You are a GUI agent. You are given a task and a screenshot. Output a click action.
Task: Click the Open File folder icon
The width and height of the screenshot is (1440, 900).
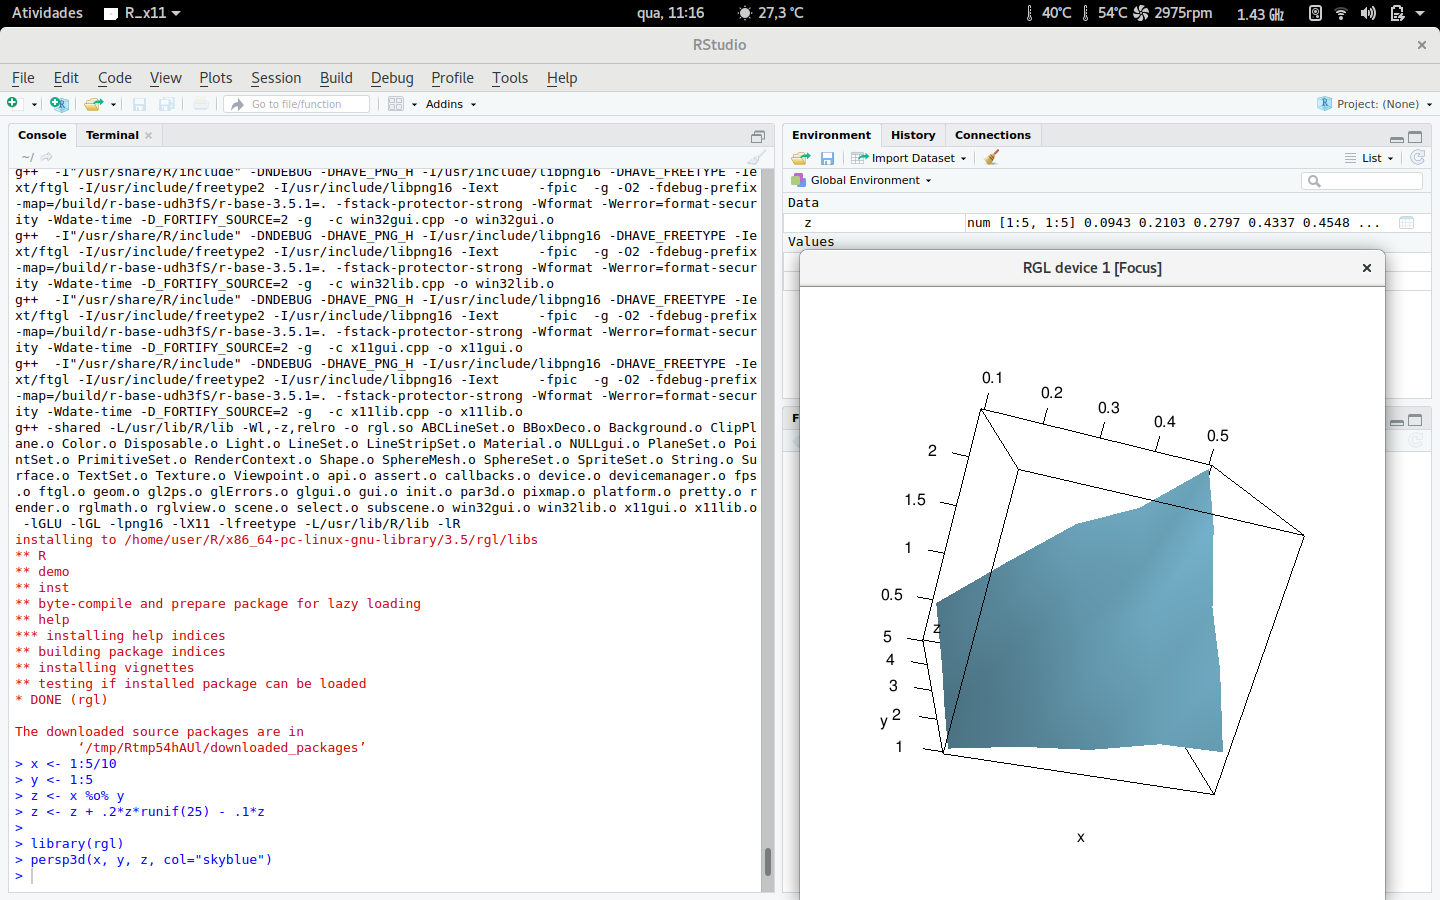point(93,104)
